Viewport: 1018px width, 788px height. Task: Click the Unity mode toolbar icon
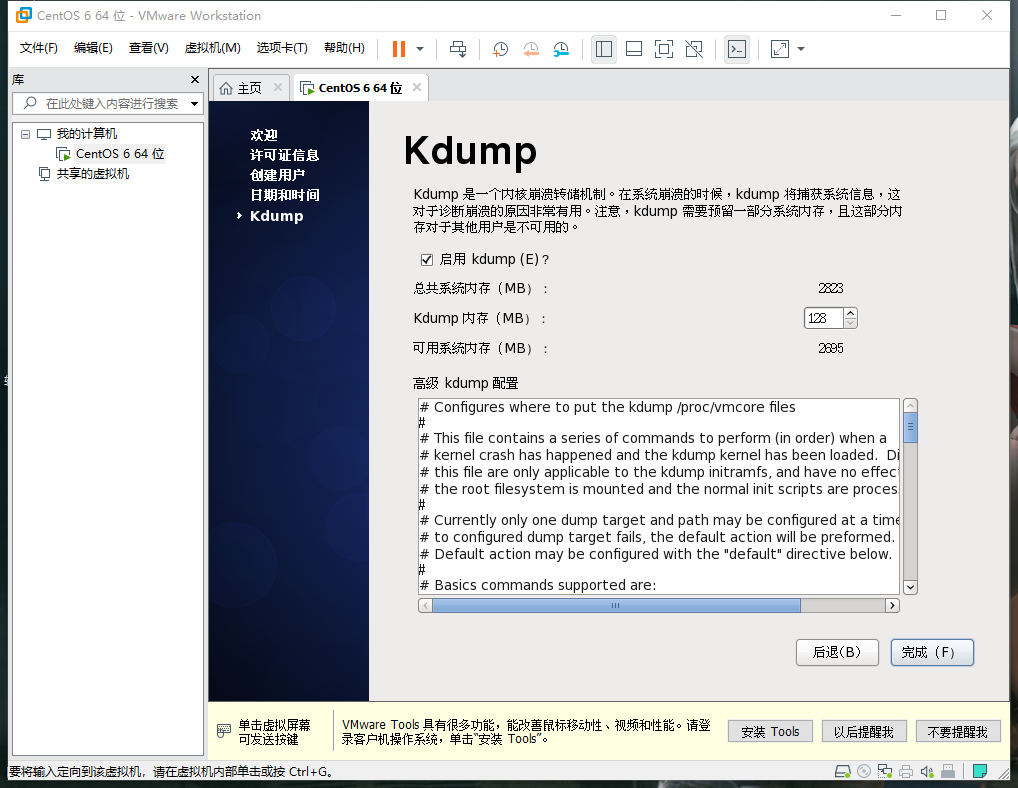(x=694, y=49)
